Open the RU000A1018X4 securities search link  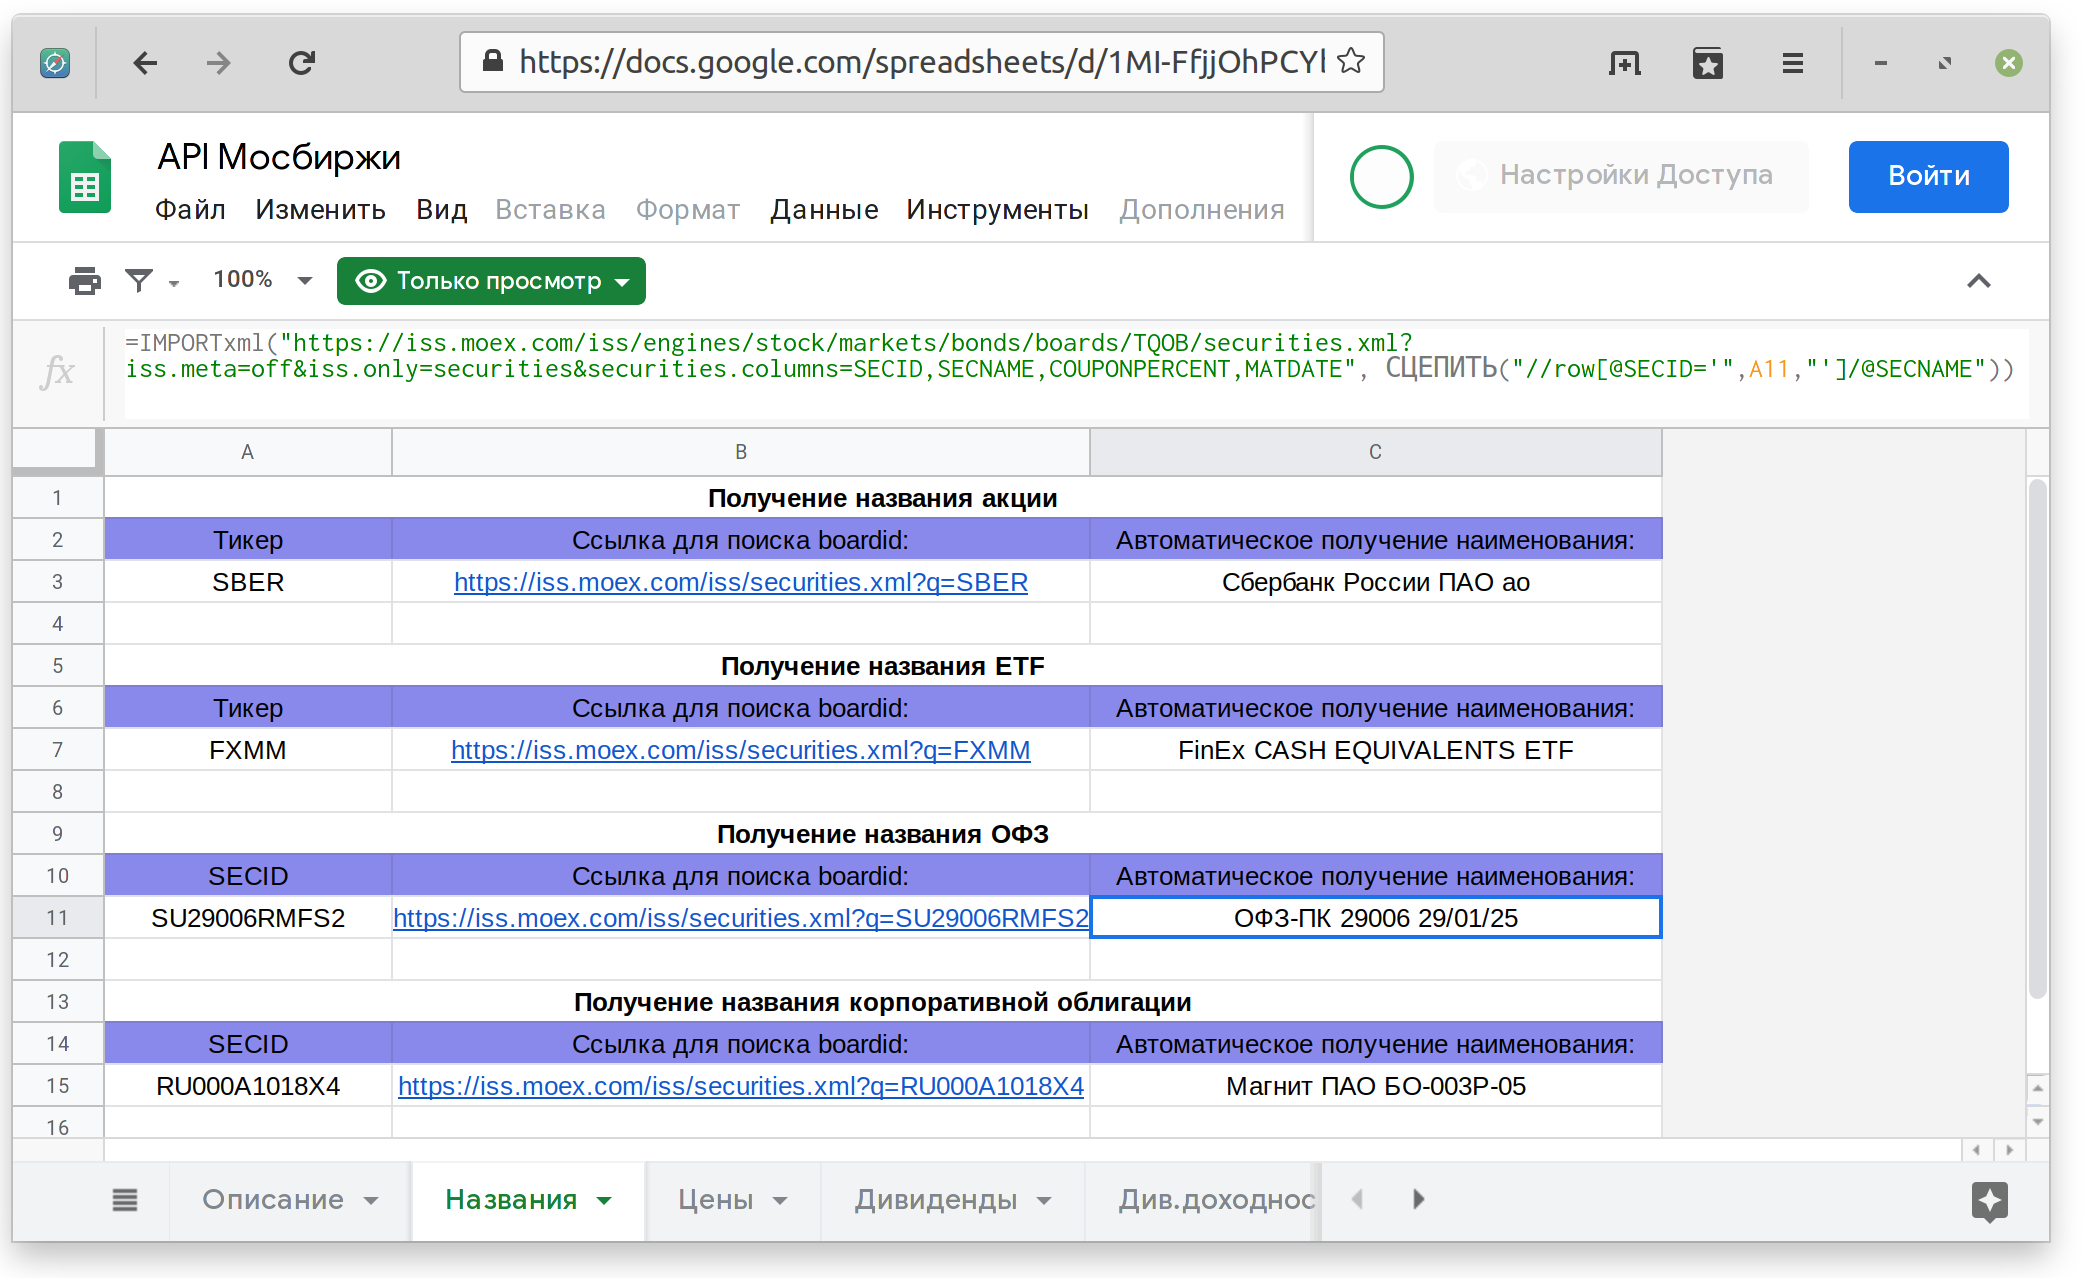(741, 1086)
